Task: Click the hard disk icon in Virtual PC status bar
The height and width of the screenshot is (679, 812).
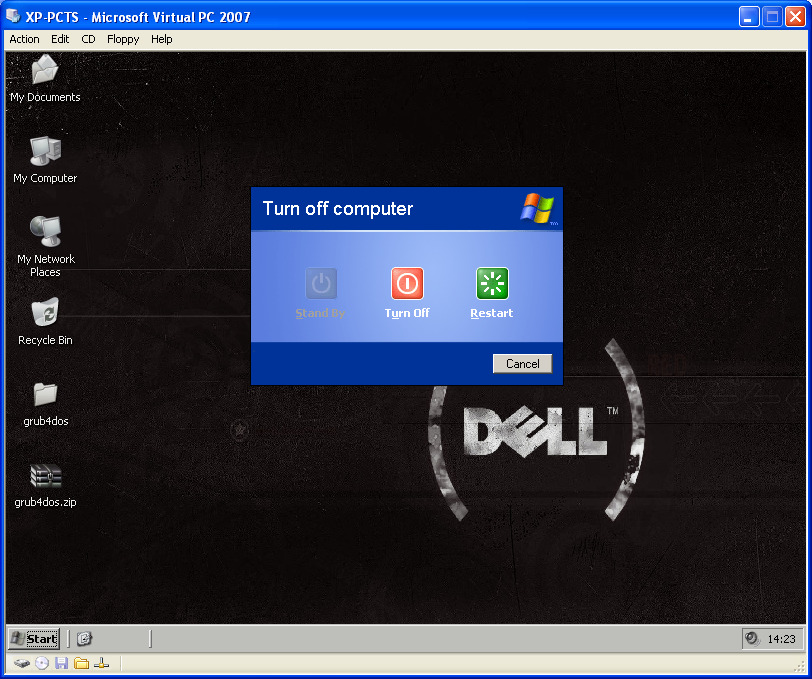Action: tap(21, 663)
